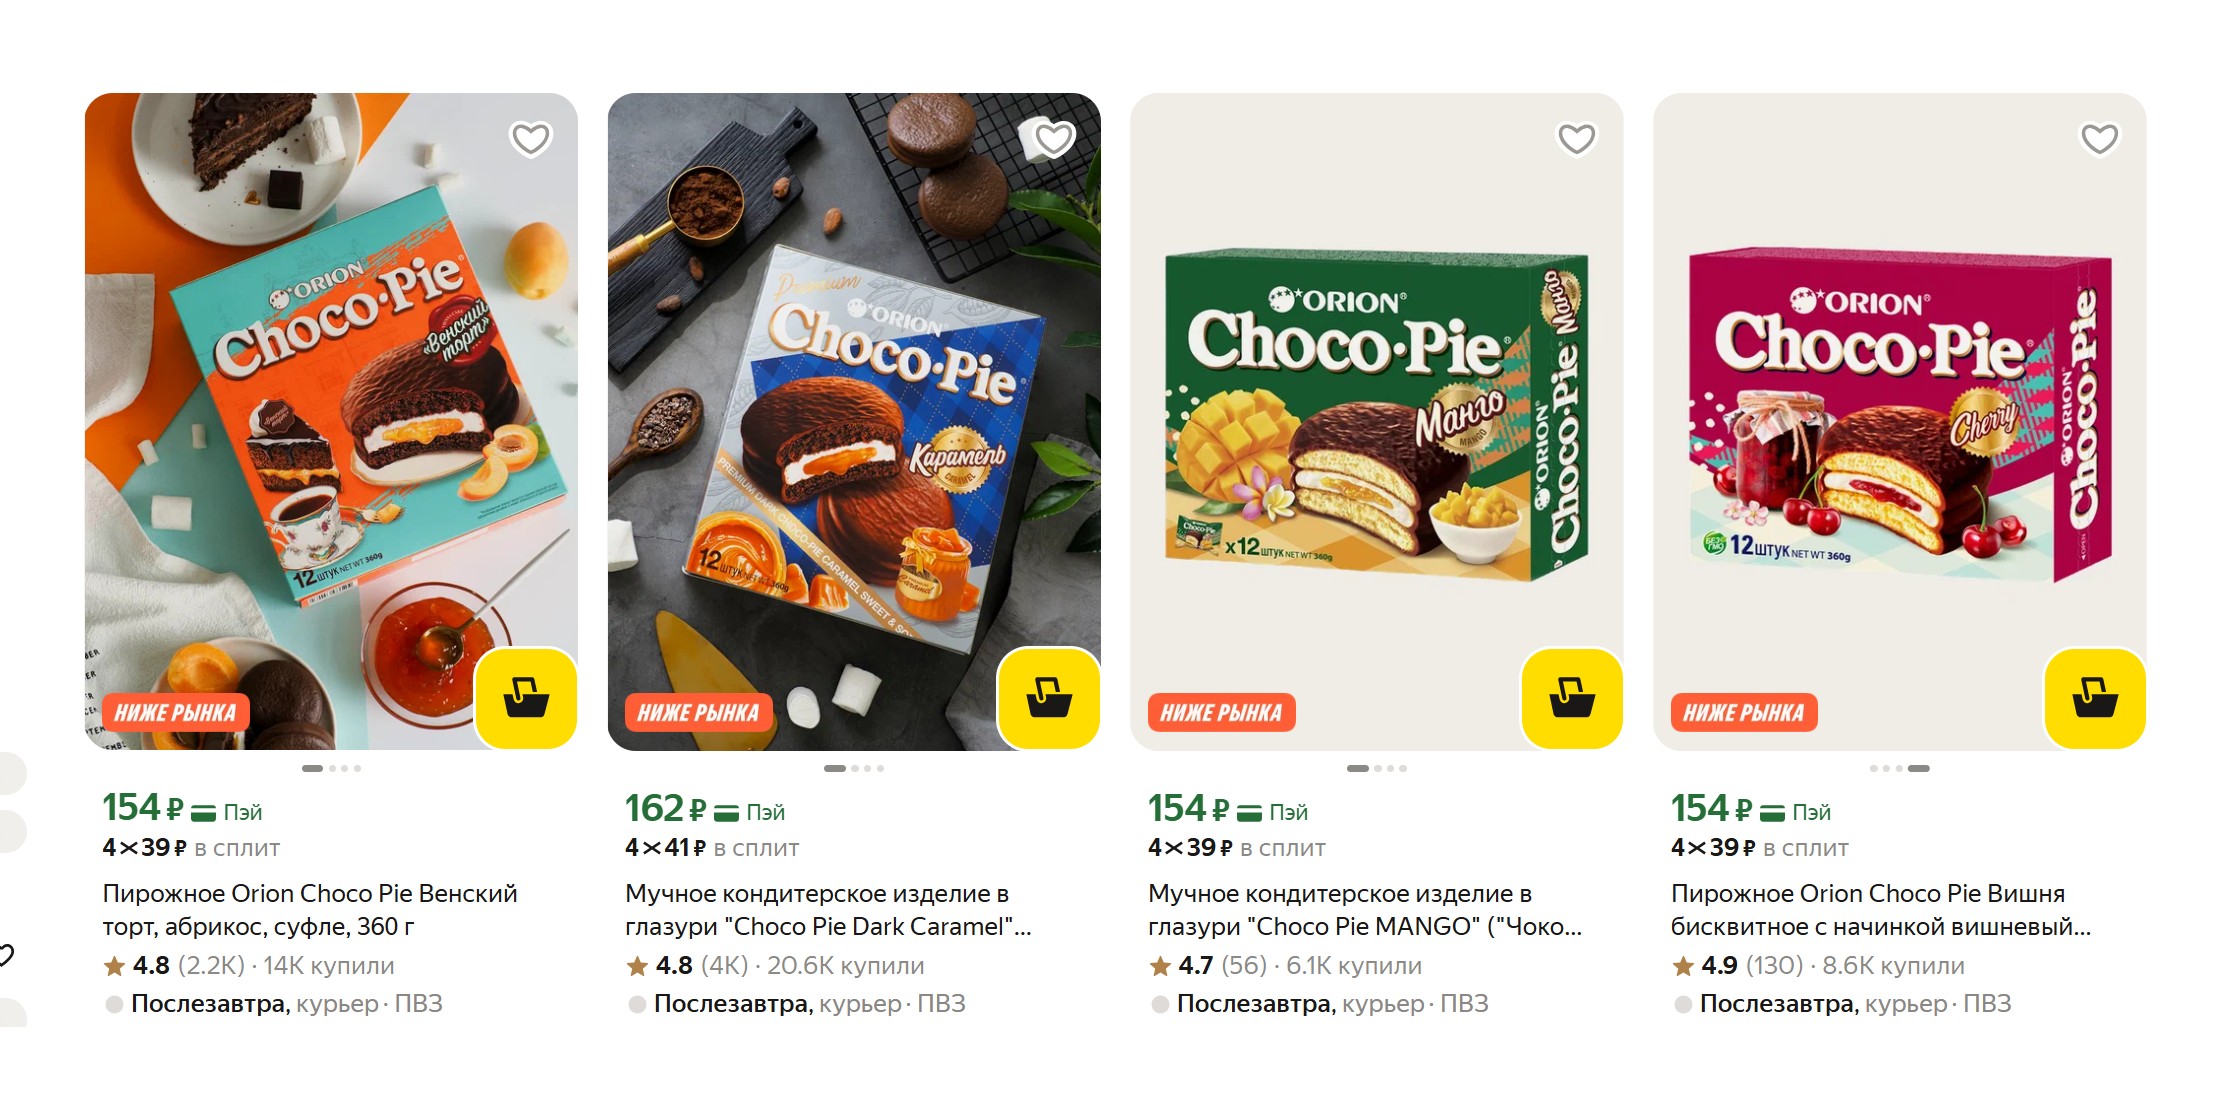Open Choco Pie Dark Caramel title link

827,909
